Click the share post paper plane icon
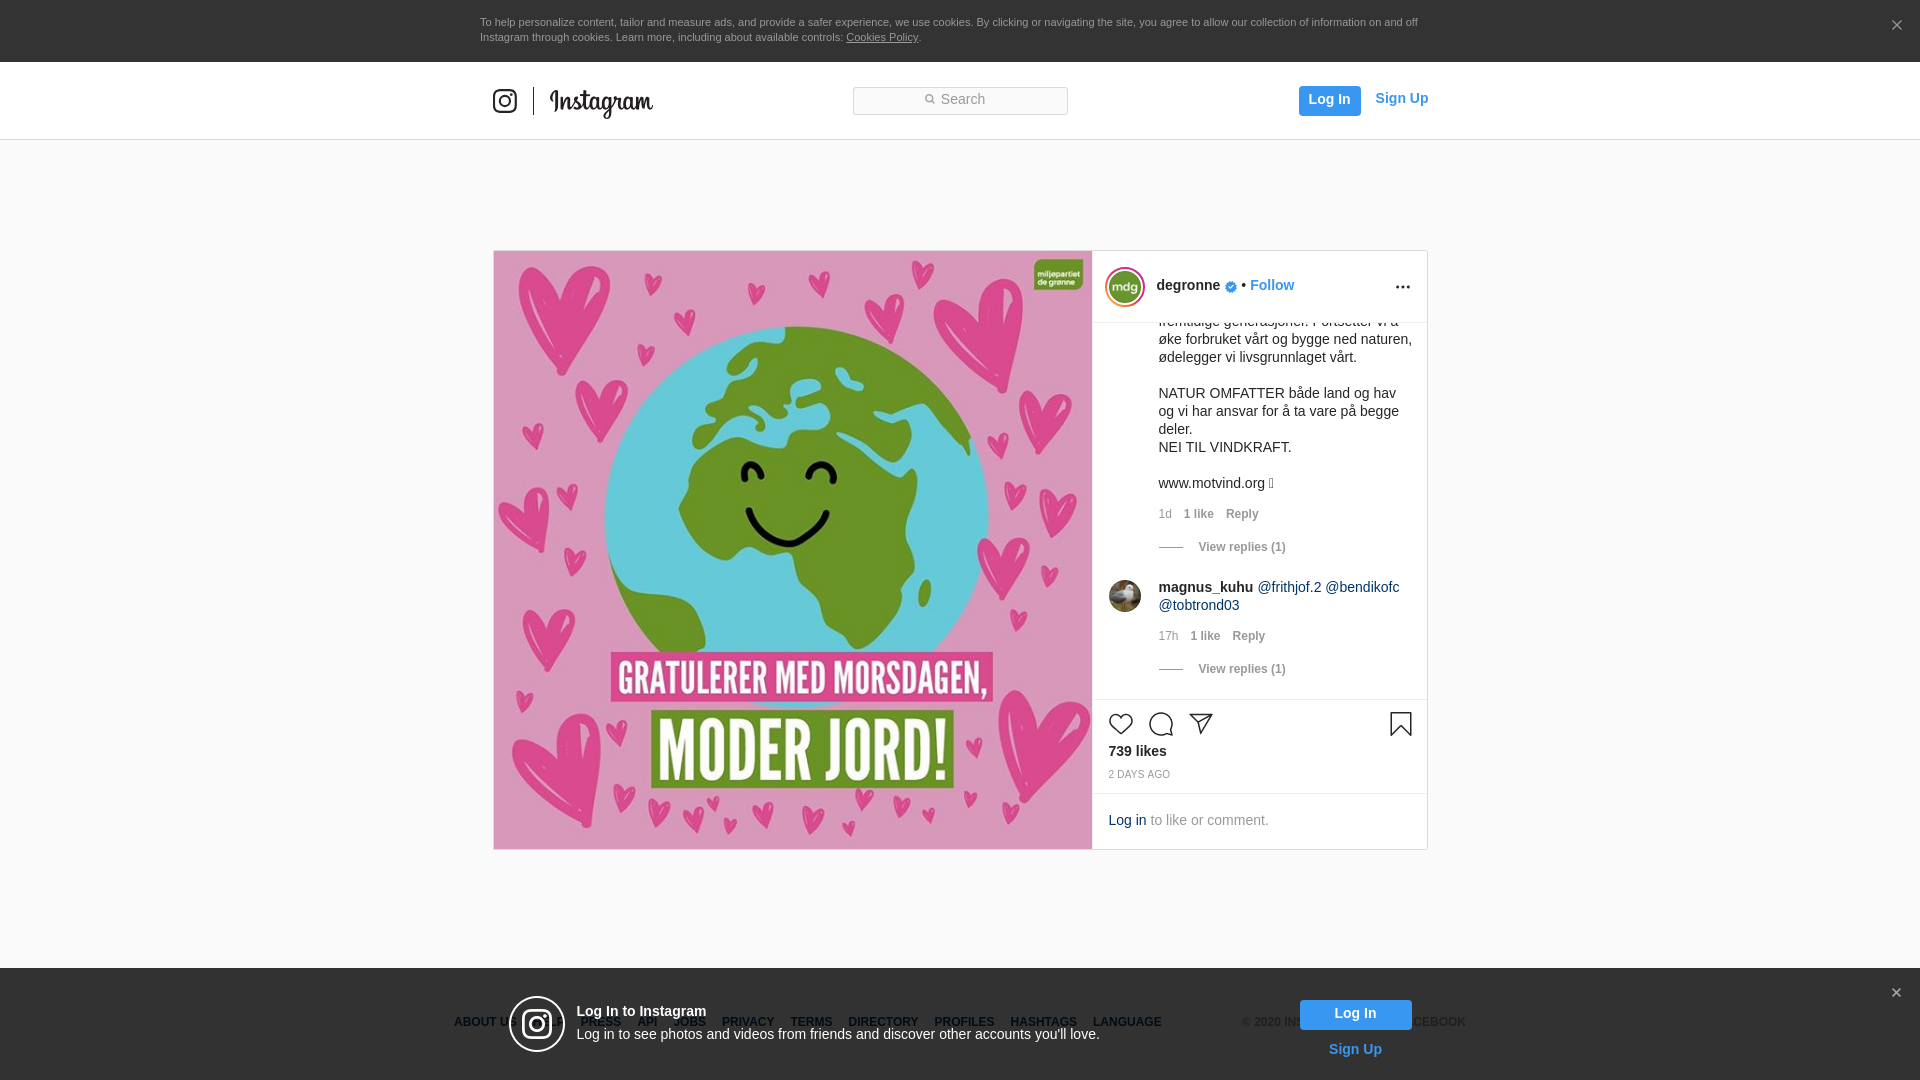 pyautogui.click(x=1201, y=724)
